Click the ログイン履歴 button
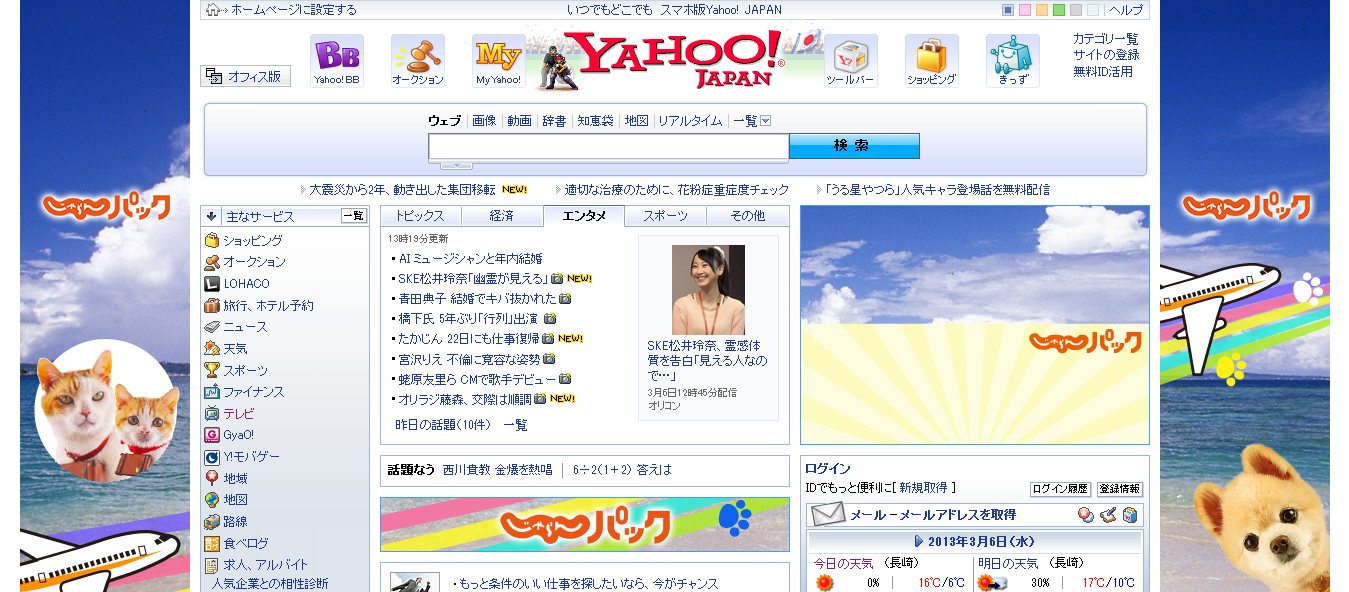The height and width of the screenshot is (592, 1349). point(1060,489)
